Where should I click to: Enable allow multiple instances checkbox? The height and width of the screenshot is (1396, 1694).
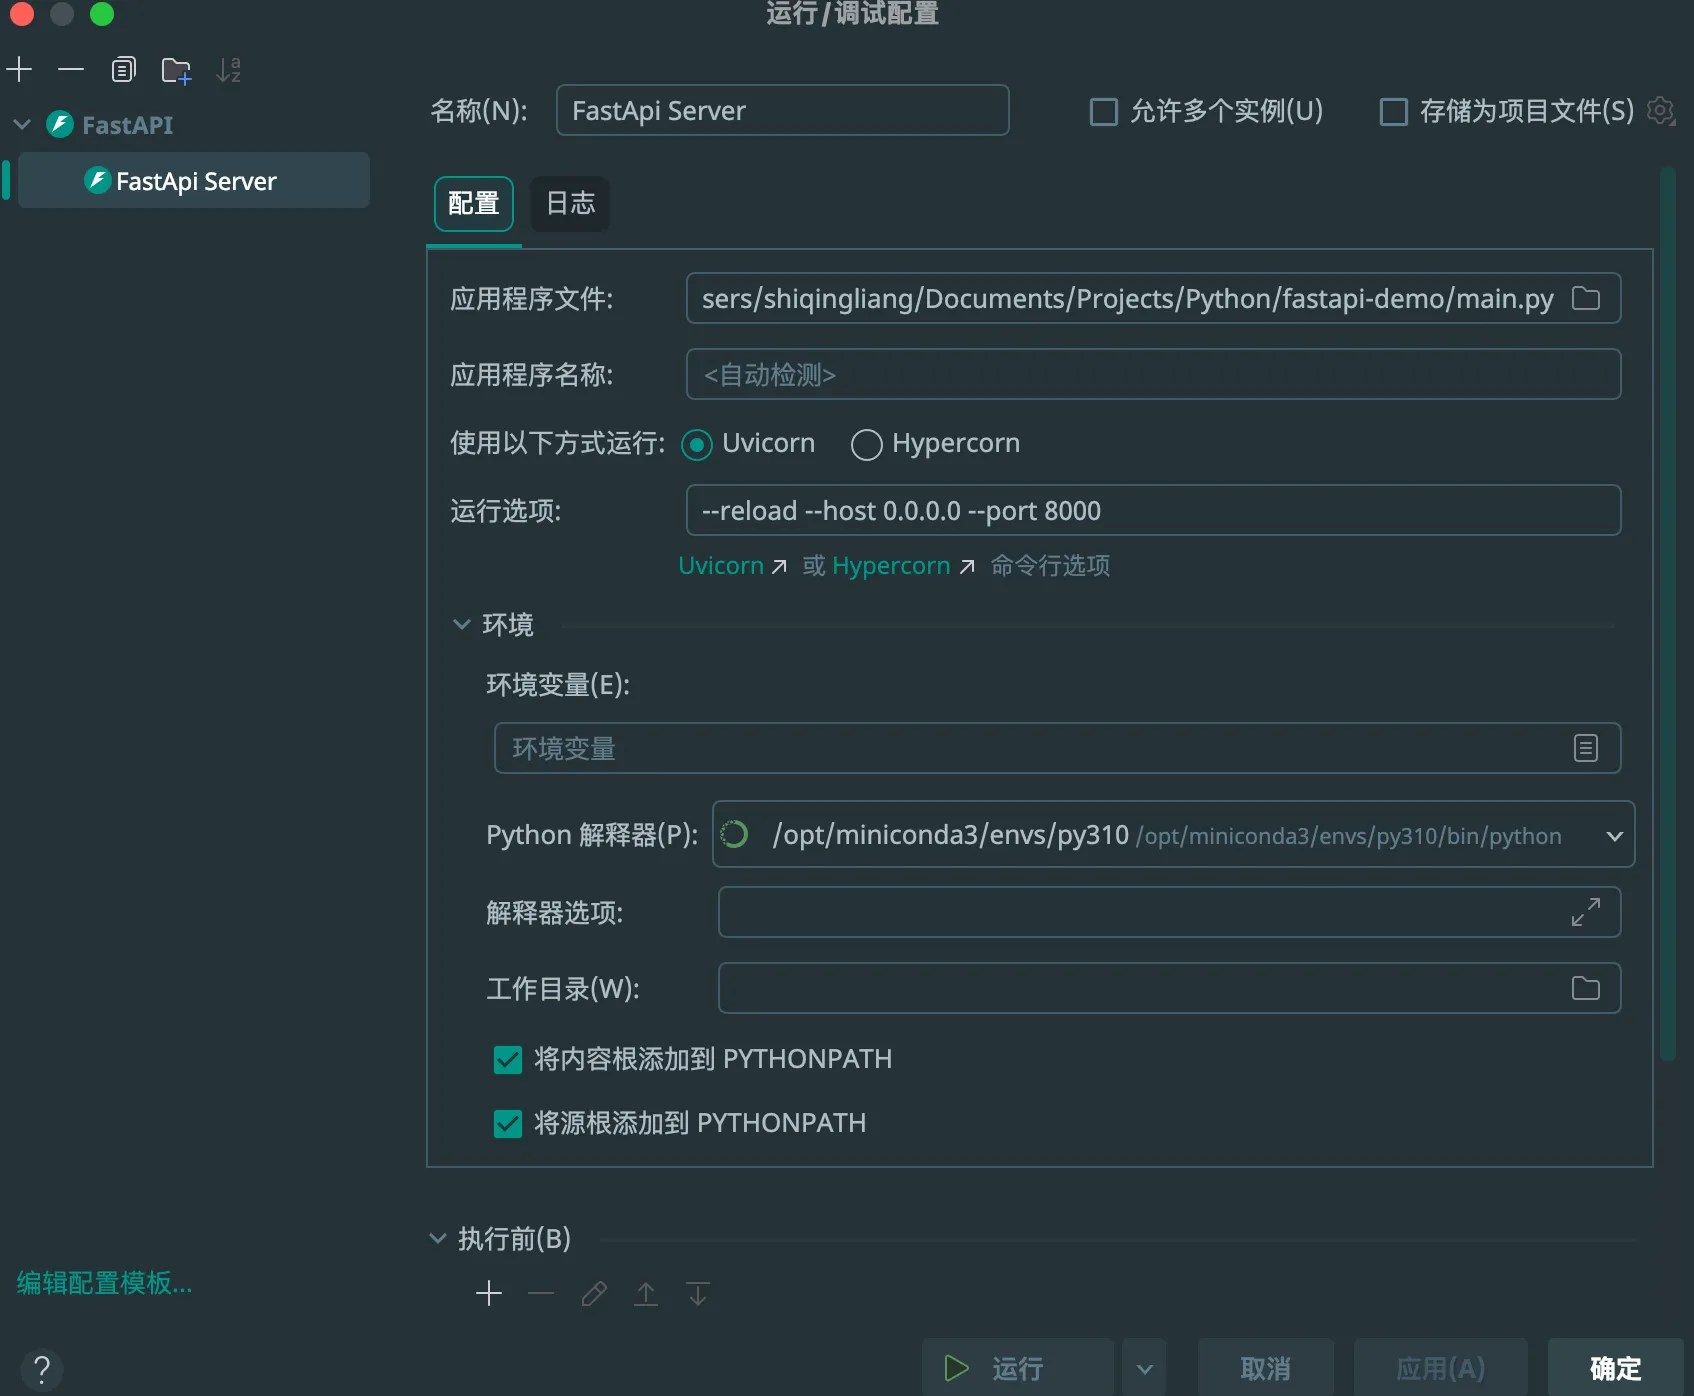(x=1104, y=111)
